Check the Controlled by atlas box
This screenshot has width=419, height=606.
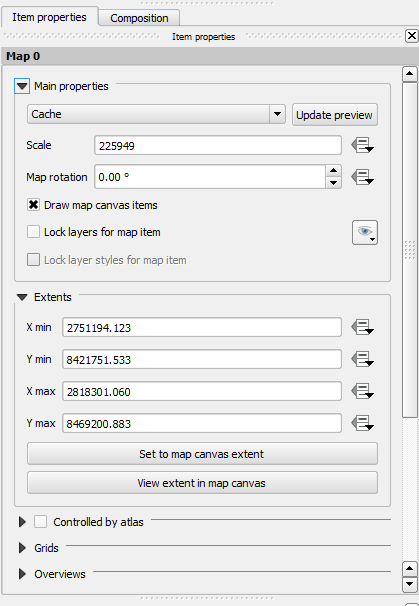[40, 522]
